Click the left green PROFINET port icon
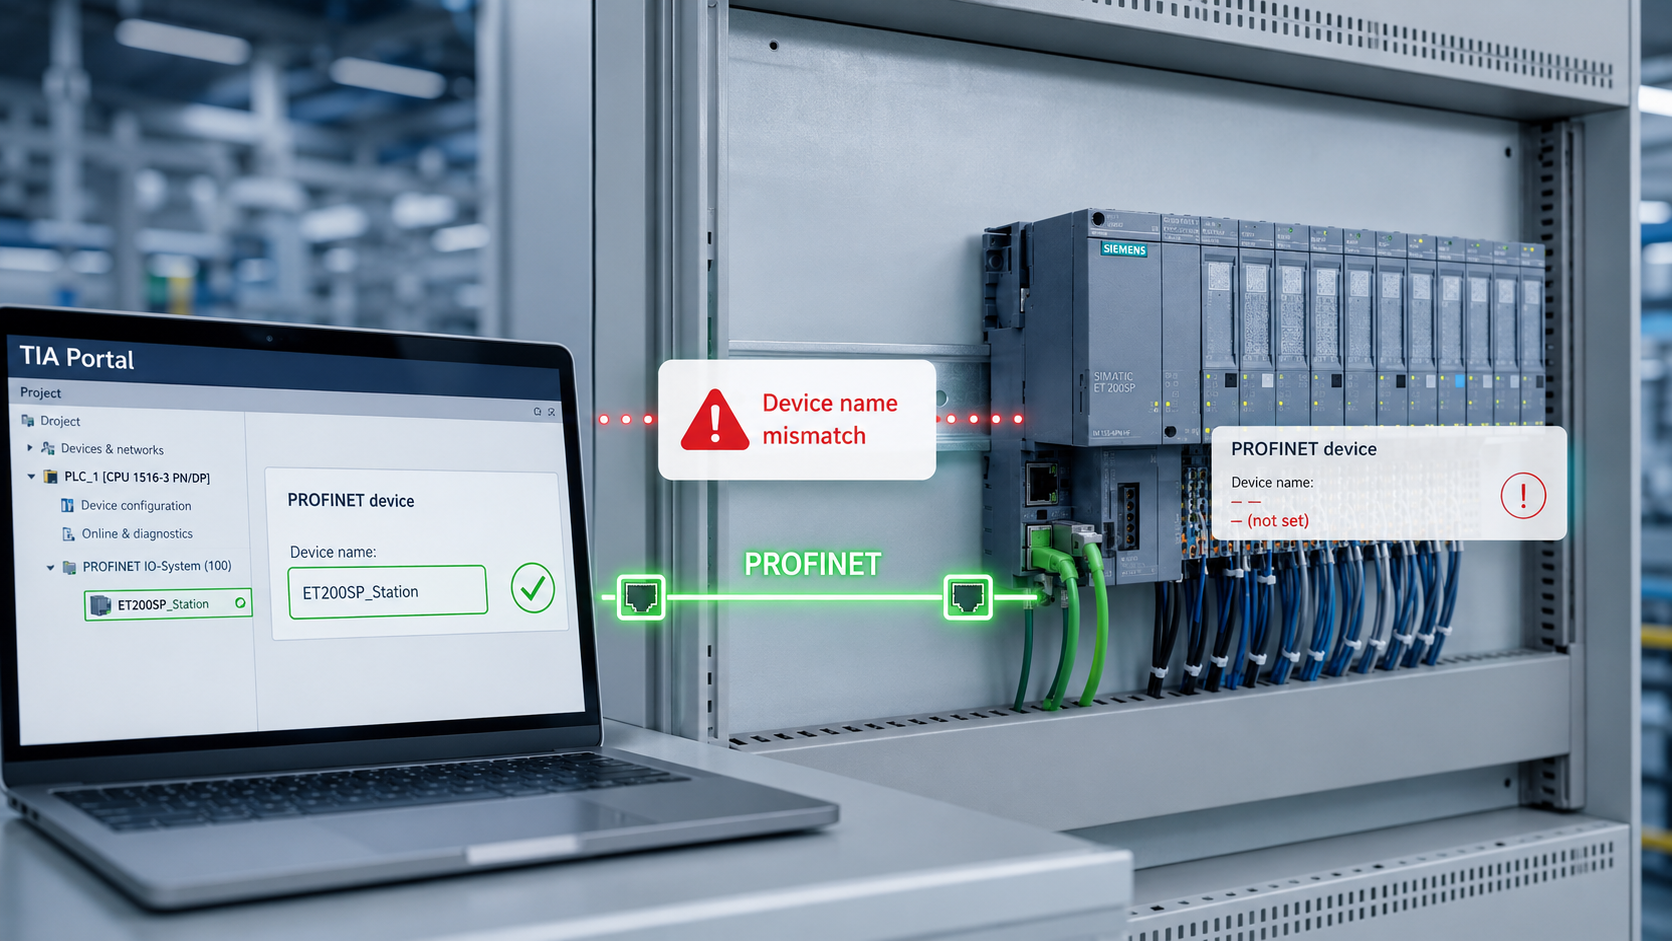The width and height of the screenshot is (1672, 941). (x=641, y=598)
